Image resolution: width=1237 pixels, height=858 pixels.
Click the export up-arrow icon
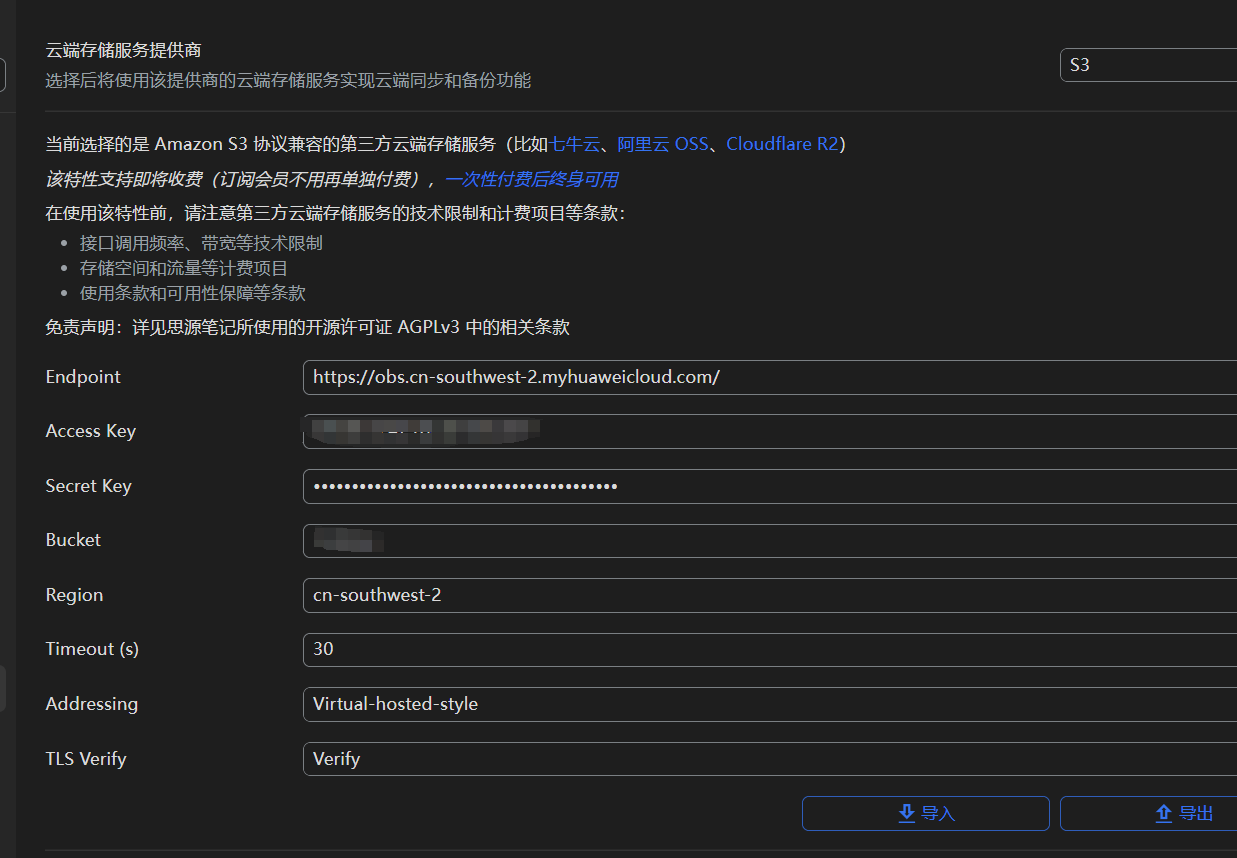click(1164, 813)
